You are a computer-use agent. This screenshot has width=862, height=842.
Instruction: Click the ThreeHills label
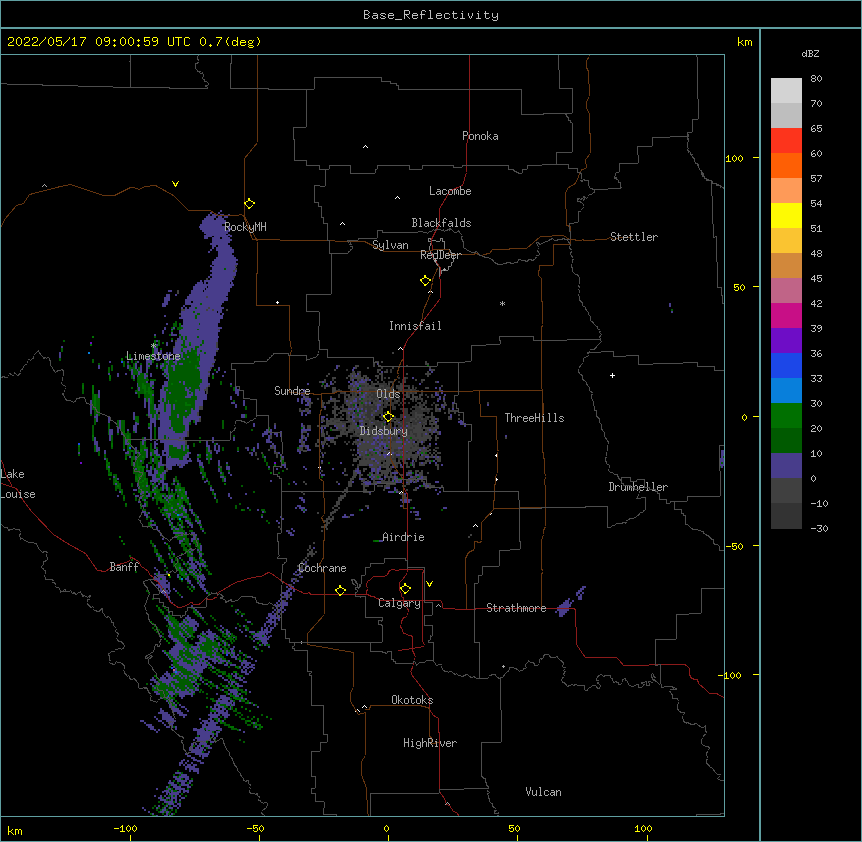tap(534, 418)
